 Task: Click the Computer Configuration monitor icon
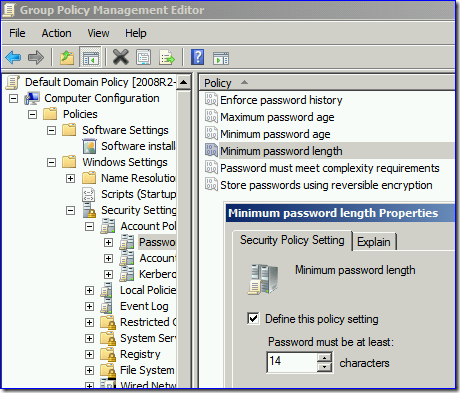point(32,98)
